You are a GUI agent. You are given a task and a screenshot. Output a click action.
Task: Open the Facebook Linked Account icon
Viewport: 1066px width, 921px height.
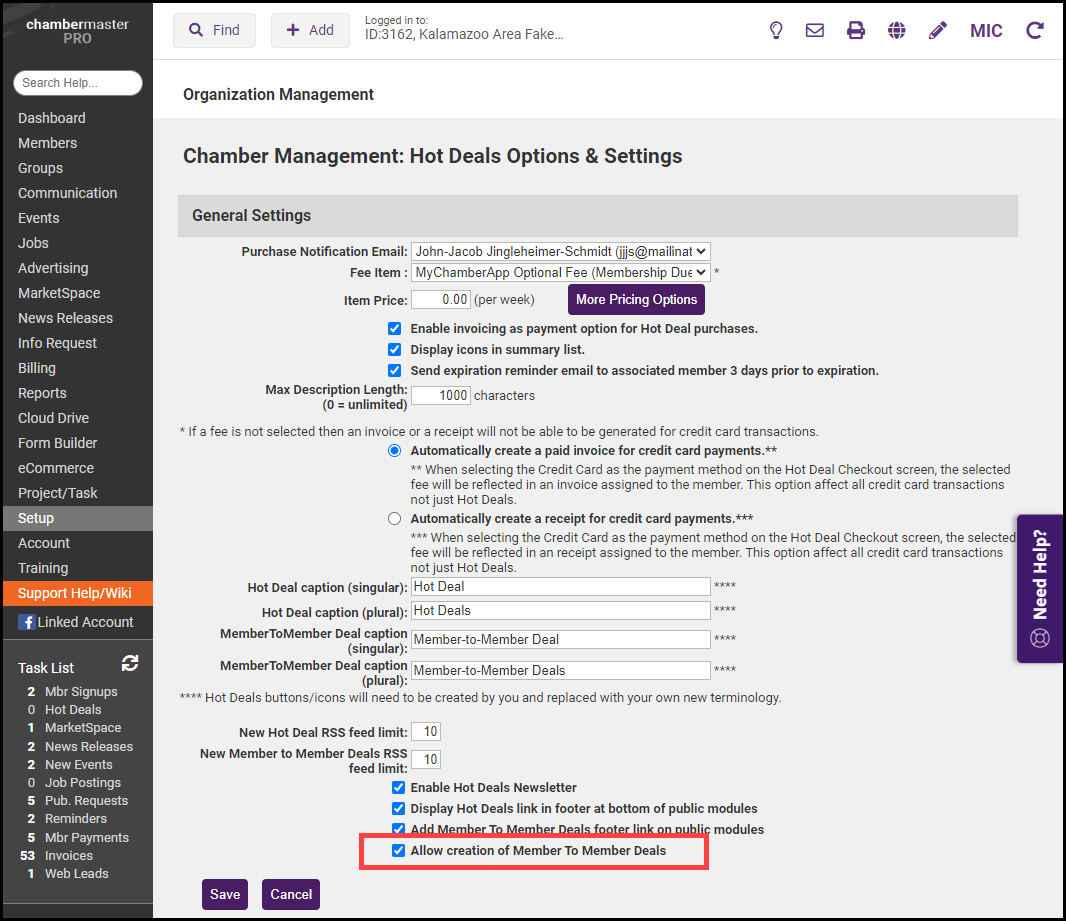(27, 622)
